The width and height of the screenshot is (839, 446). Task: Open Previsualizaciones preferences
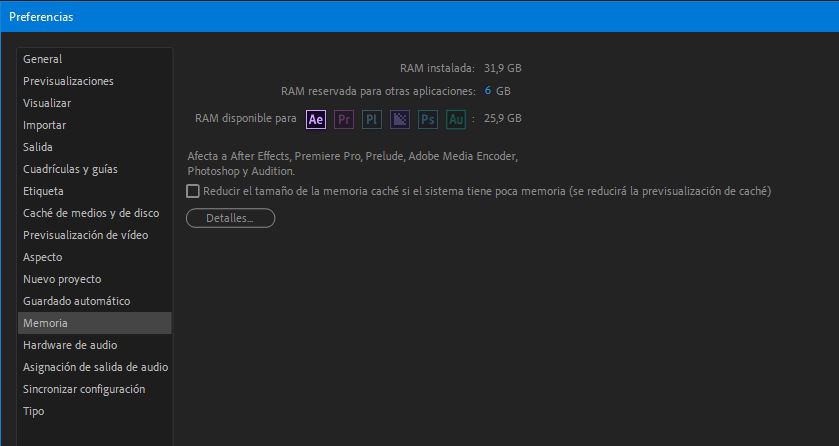tap(95, 81)
